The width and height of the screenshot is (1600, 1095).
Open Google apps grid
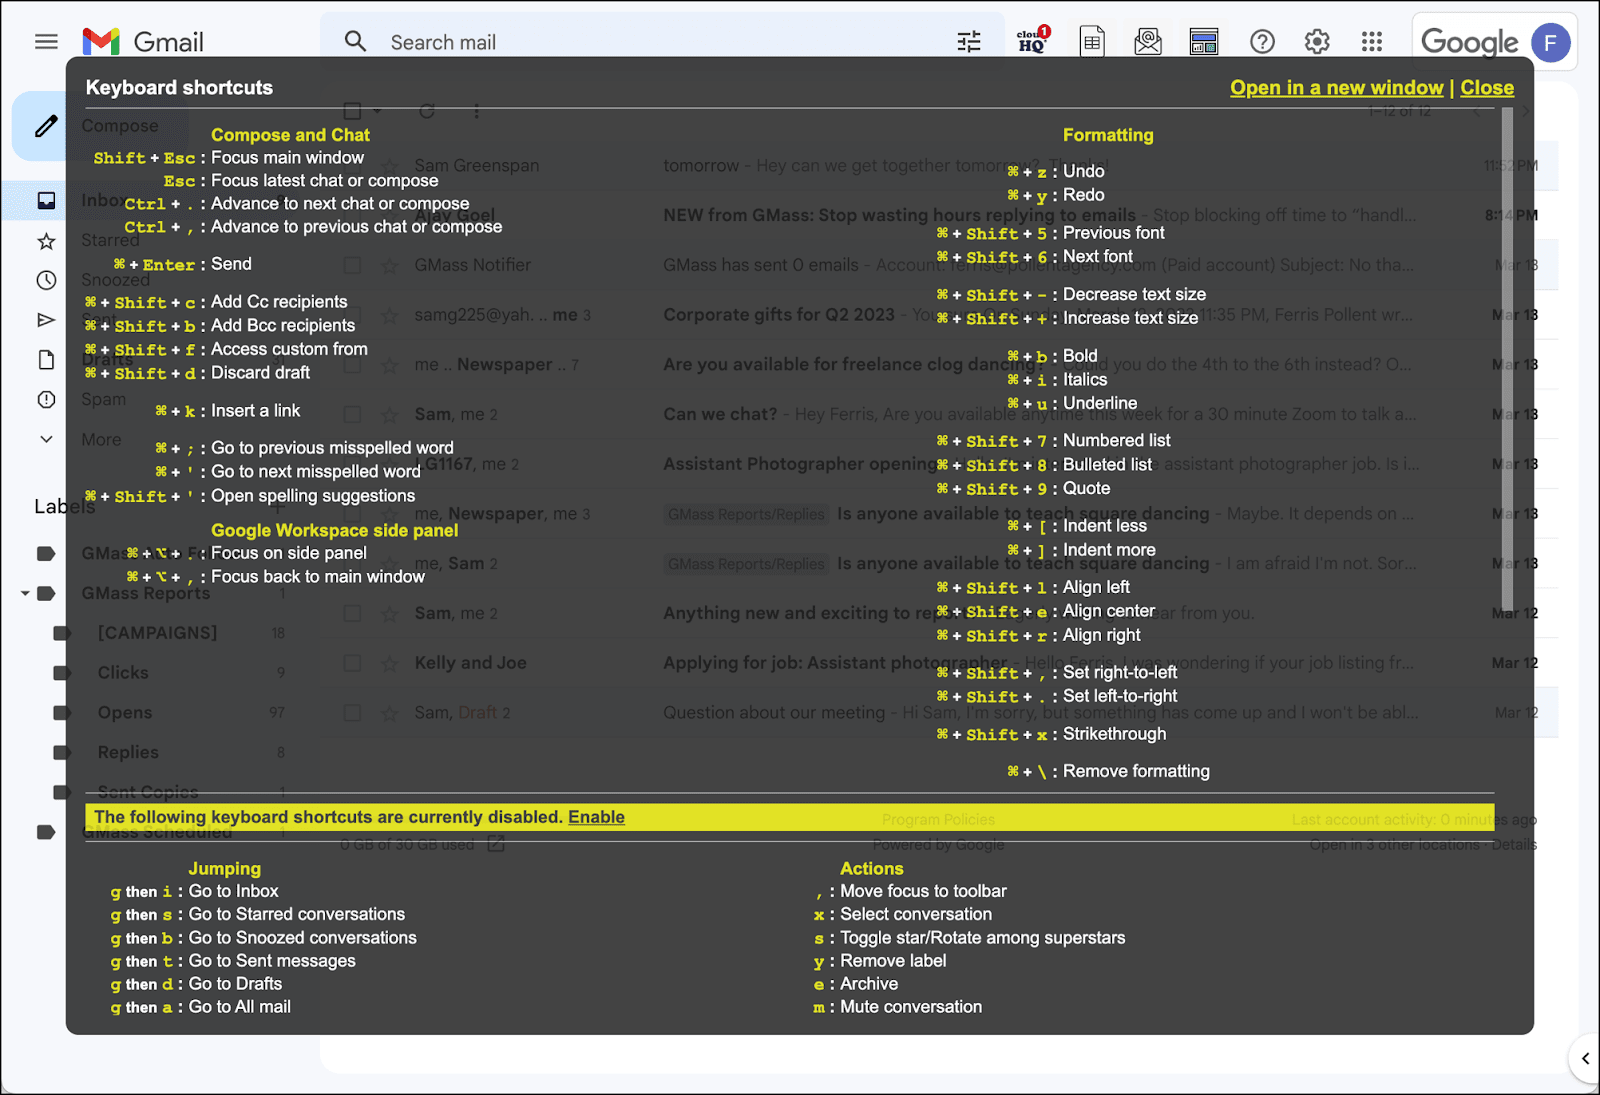coord(1372,42)
